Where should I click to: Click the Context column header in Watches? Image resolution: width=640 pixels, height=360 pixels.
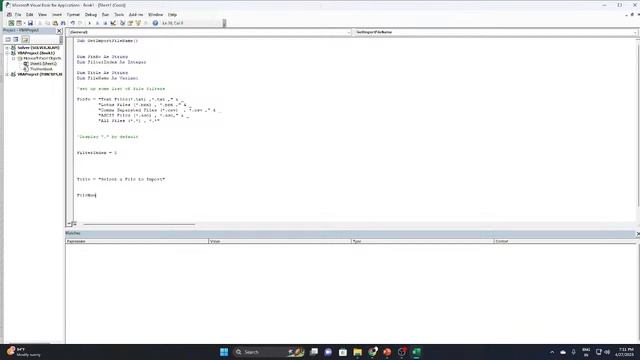coord(565,242)
